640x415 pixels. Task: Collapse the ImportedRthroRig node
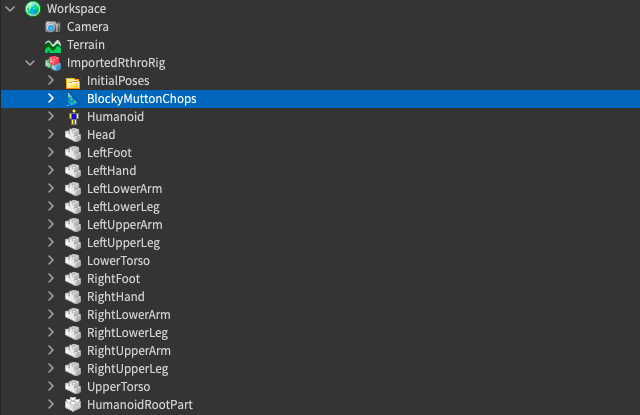coord(30,63)
